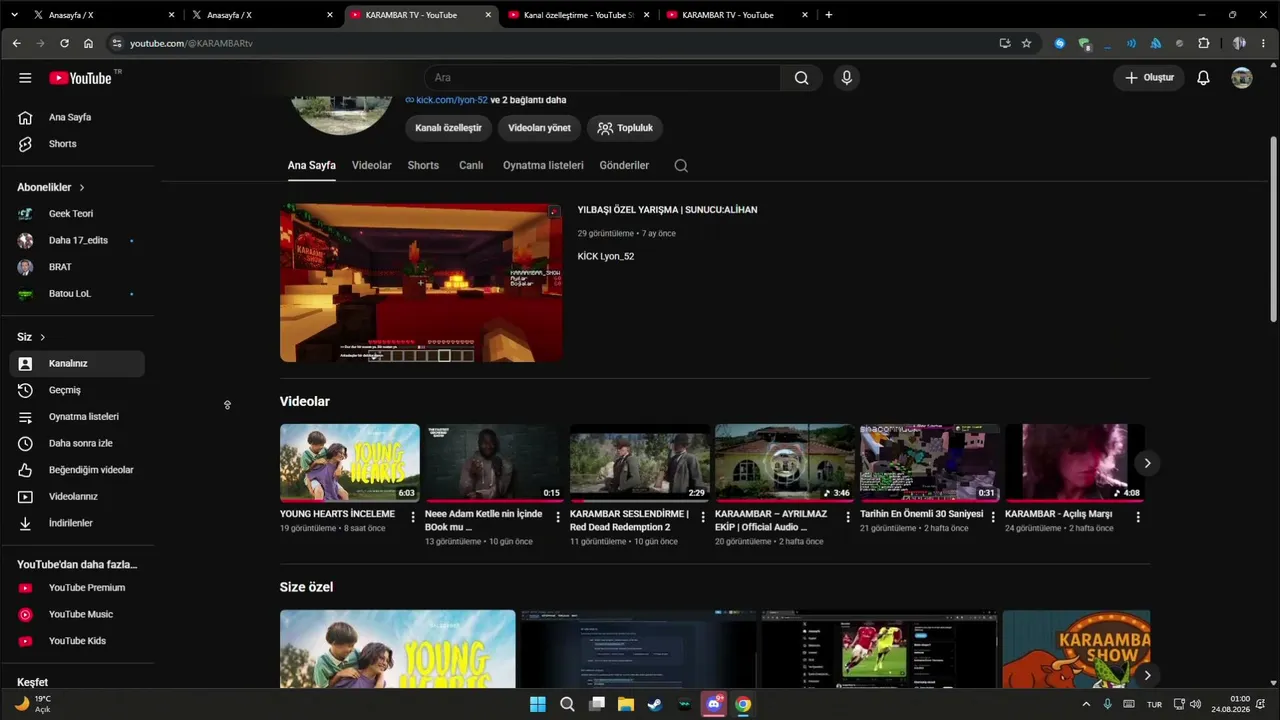Switch to the channel's Shorts tab

[x=423, y=166]
